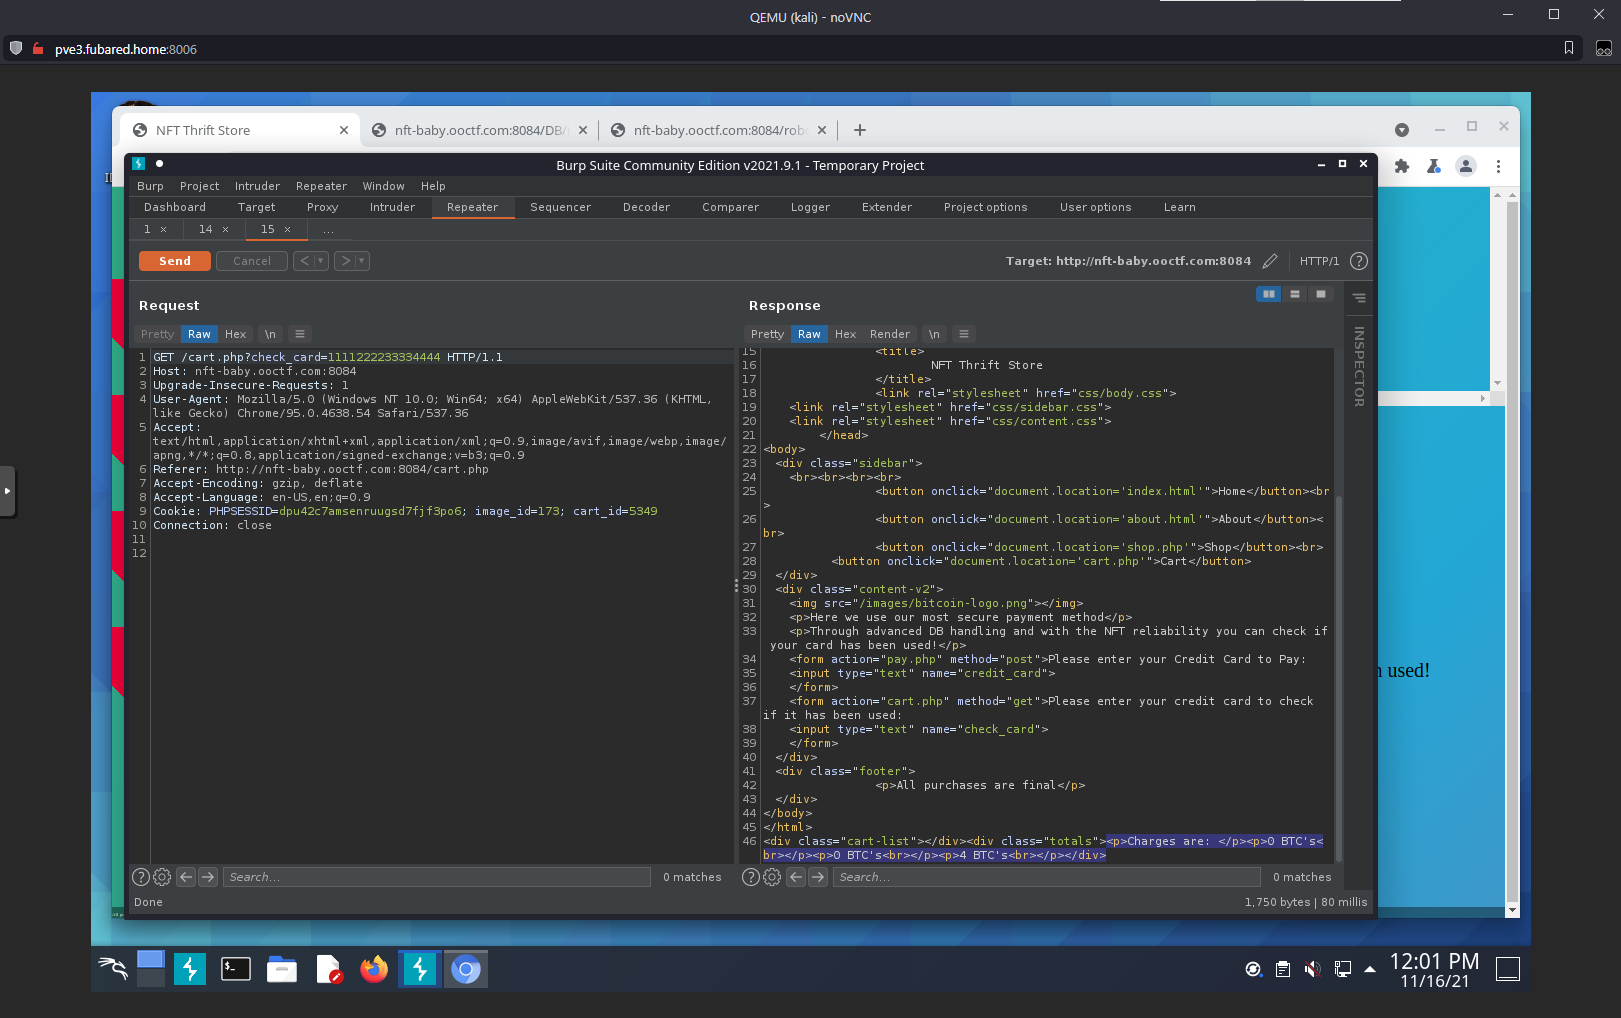The width and height of the screenshot is (1621, 1018).
Task: Go back in request history
Action: (304, 261)
